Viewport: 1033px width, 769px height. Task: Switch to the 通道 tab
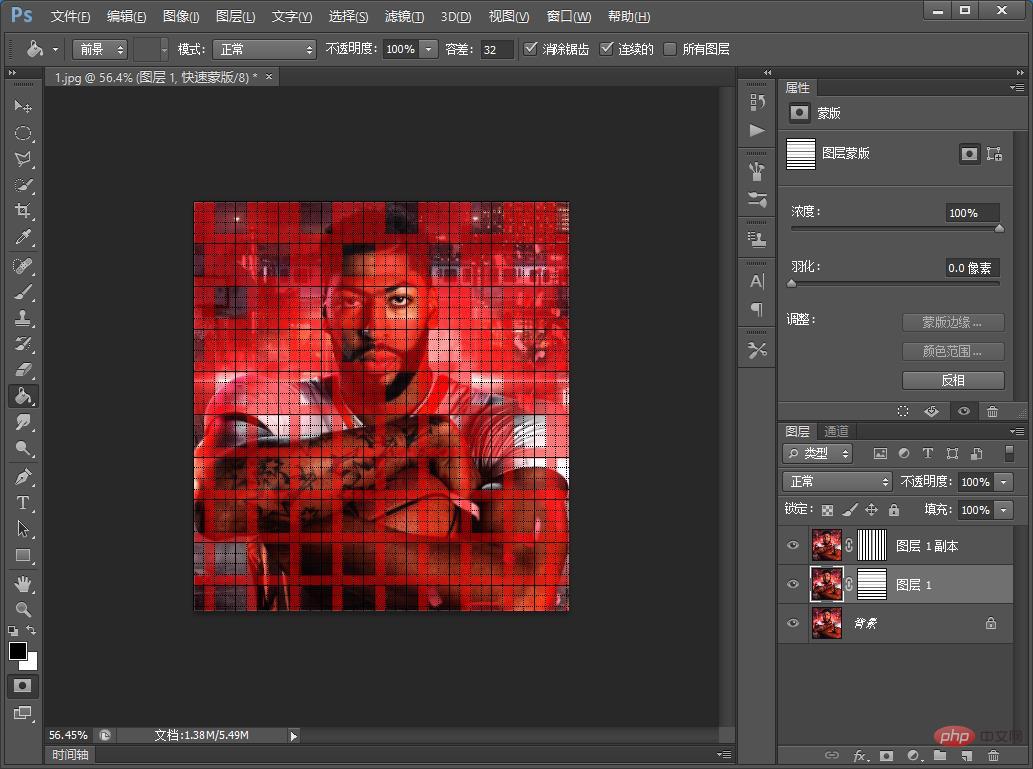837,431
